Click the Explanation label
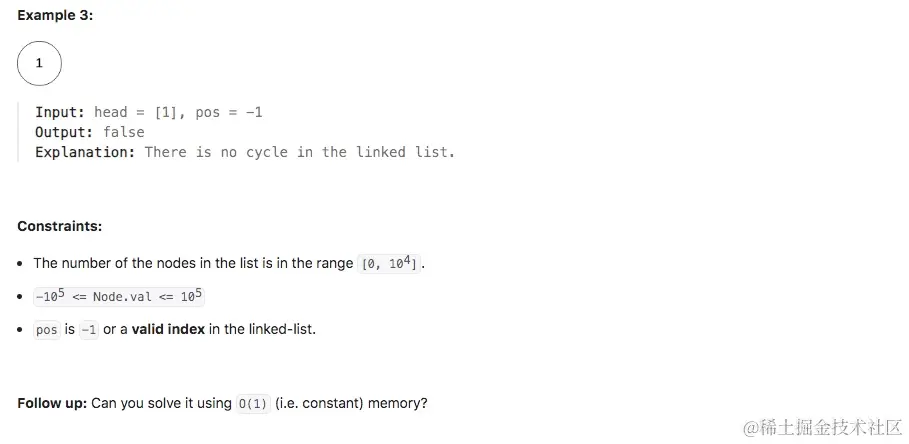The image size is (909, 444). [85, 152]
